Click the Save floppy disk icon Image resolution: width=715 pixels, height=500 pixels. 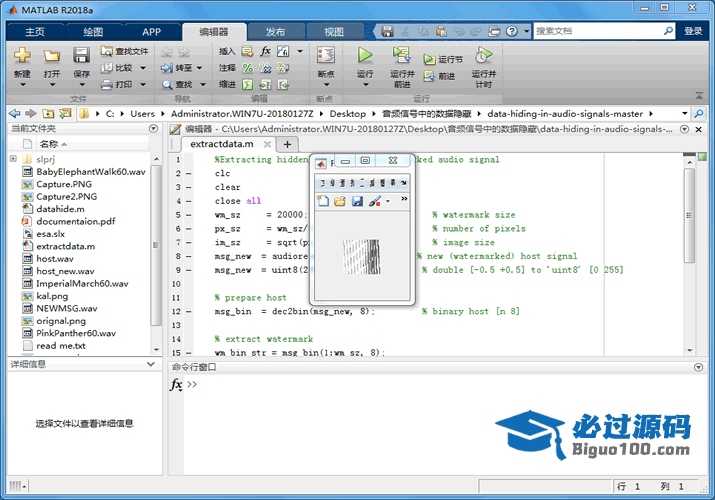[x=81, y=56]
